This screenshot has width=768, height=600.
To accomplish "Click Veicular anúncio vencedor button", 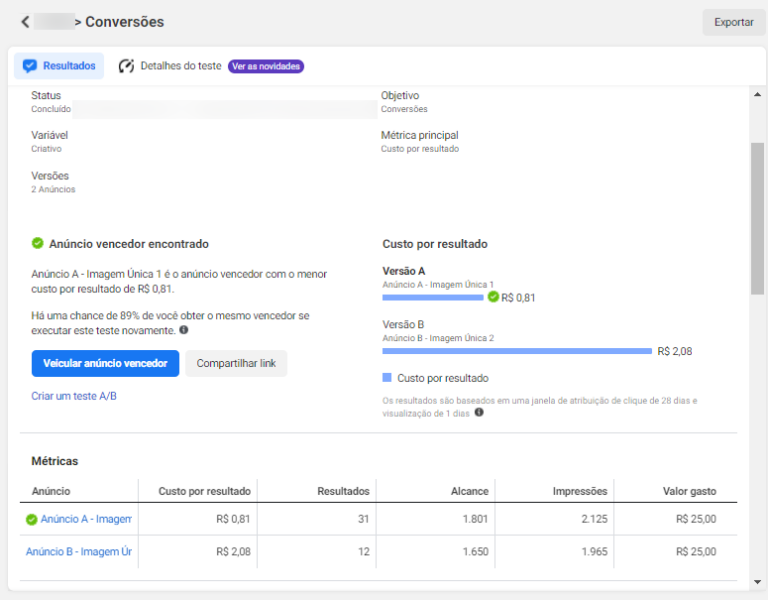I will 105,363.
